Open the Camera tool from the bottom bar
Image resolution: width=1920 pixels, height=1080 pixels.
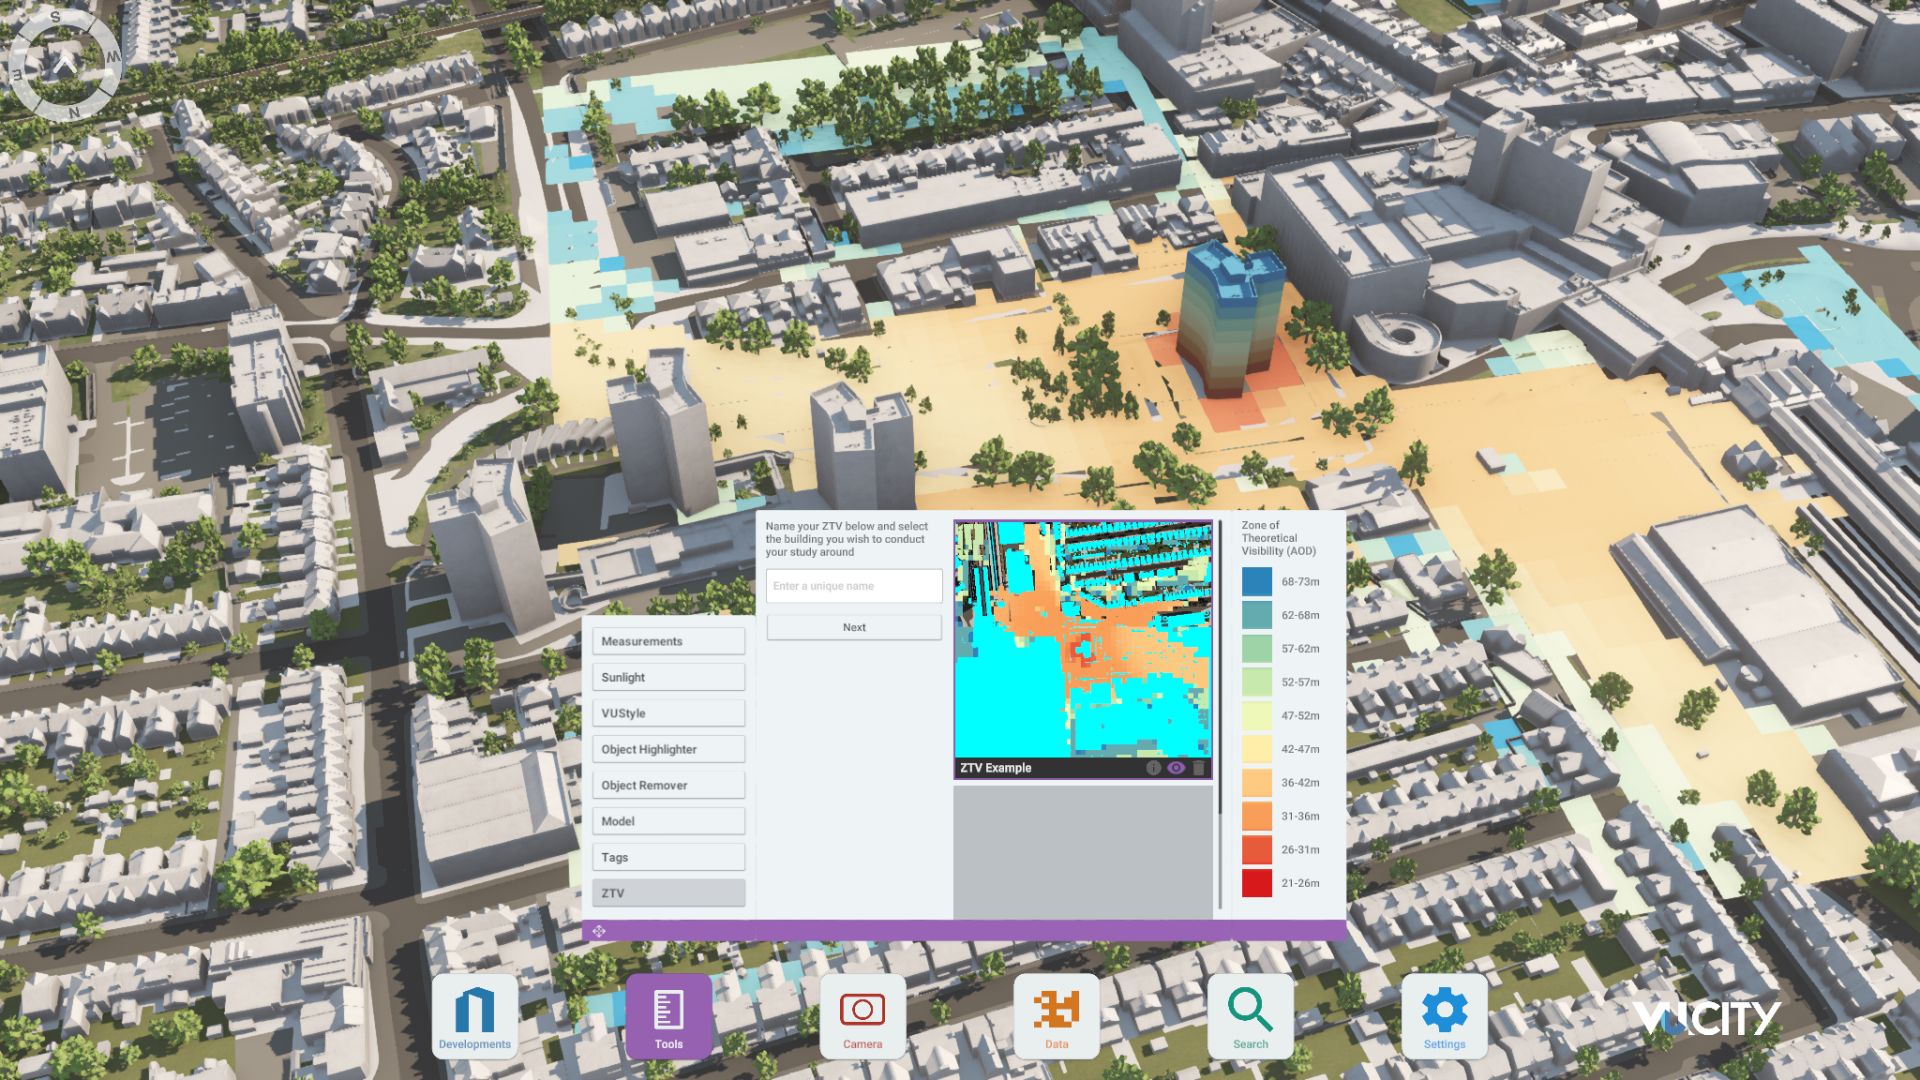[x=863, y=1015]
